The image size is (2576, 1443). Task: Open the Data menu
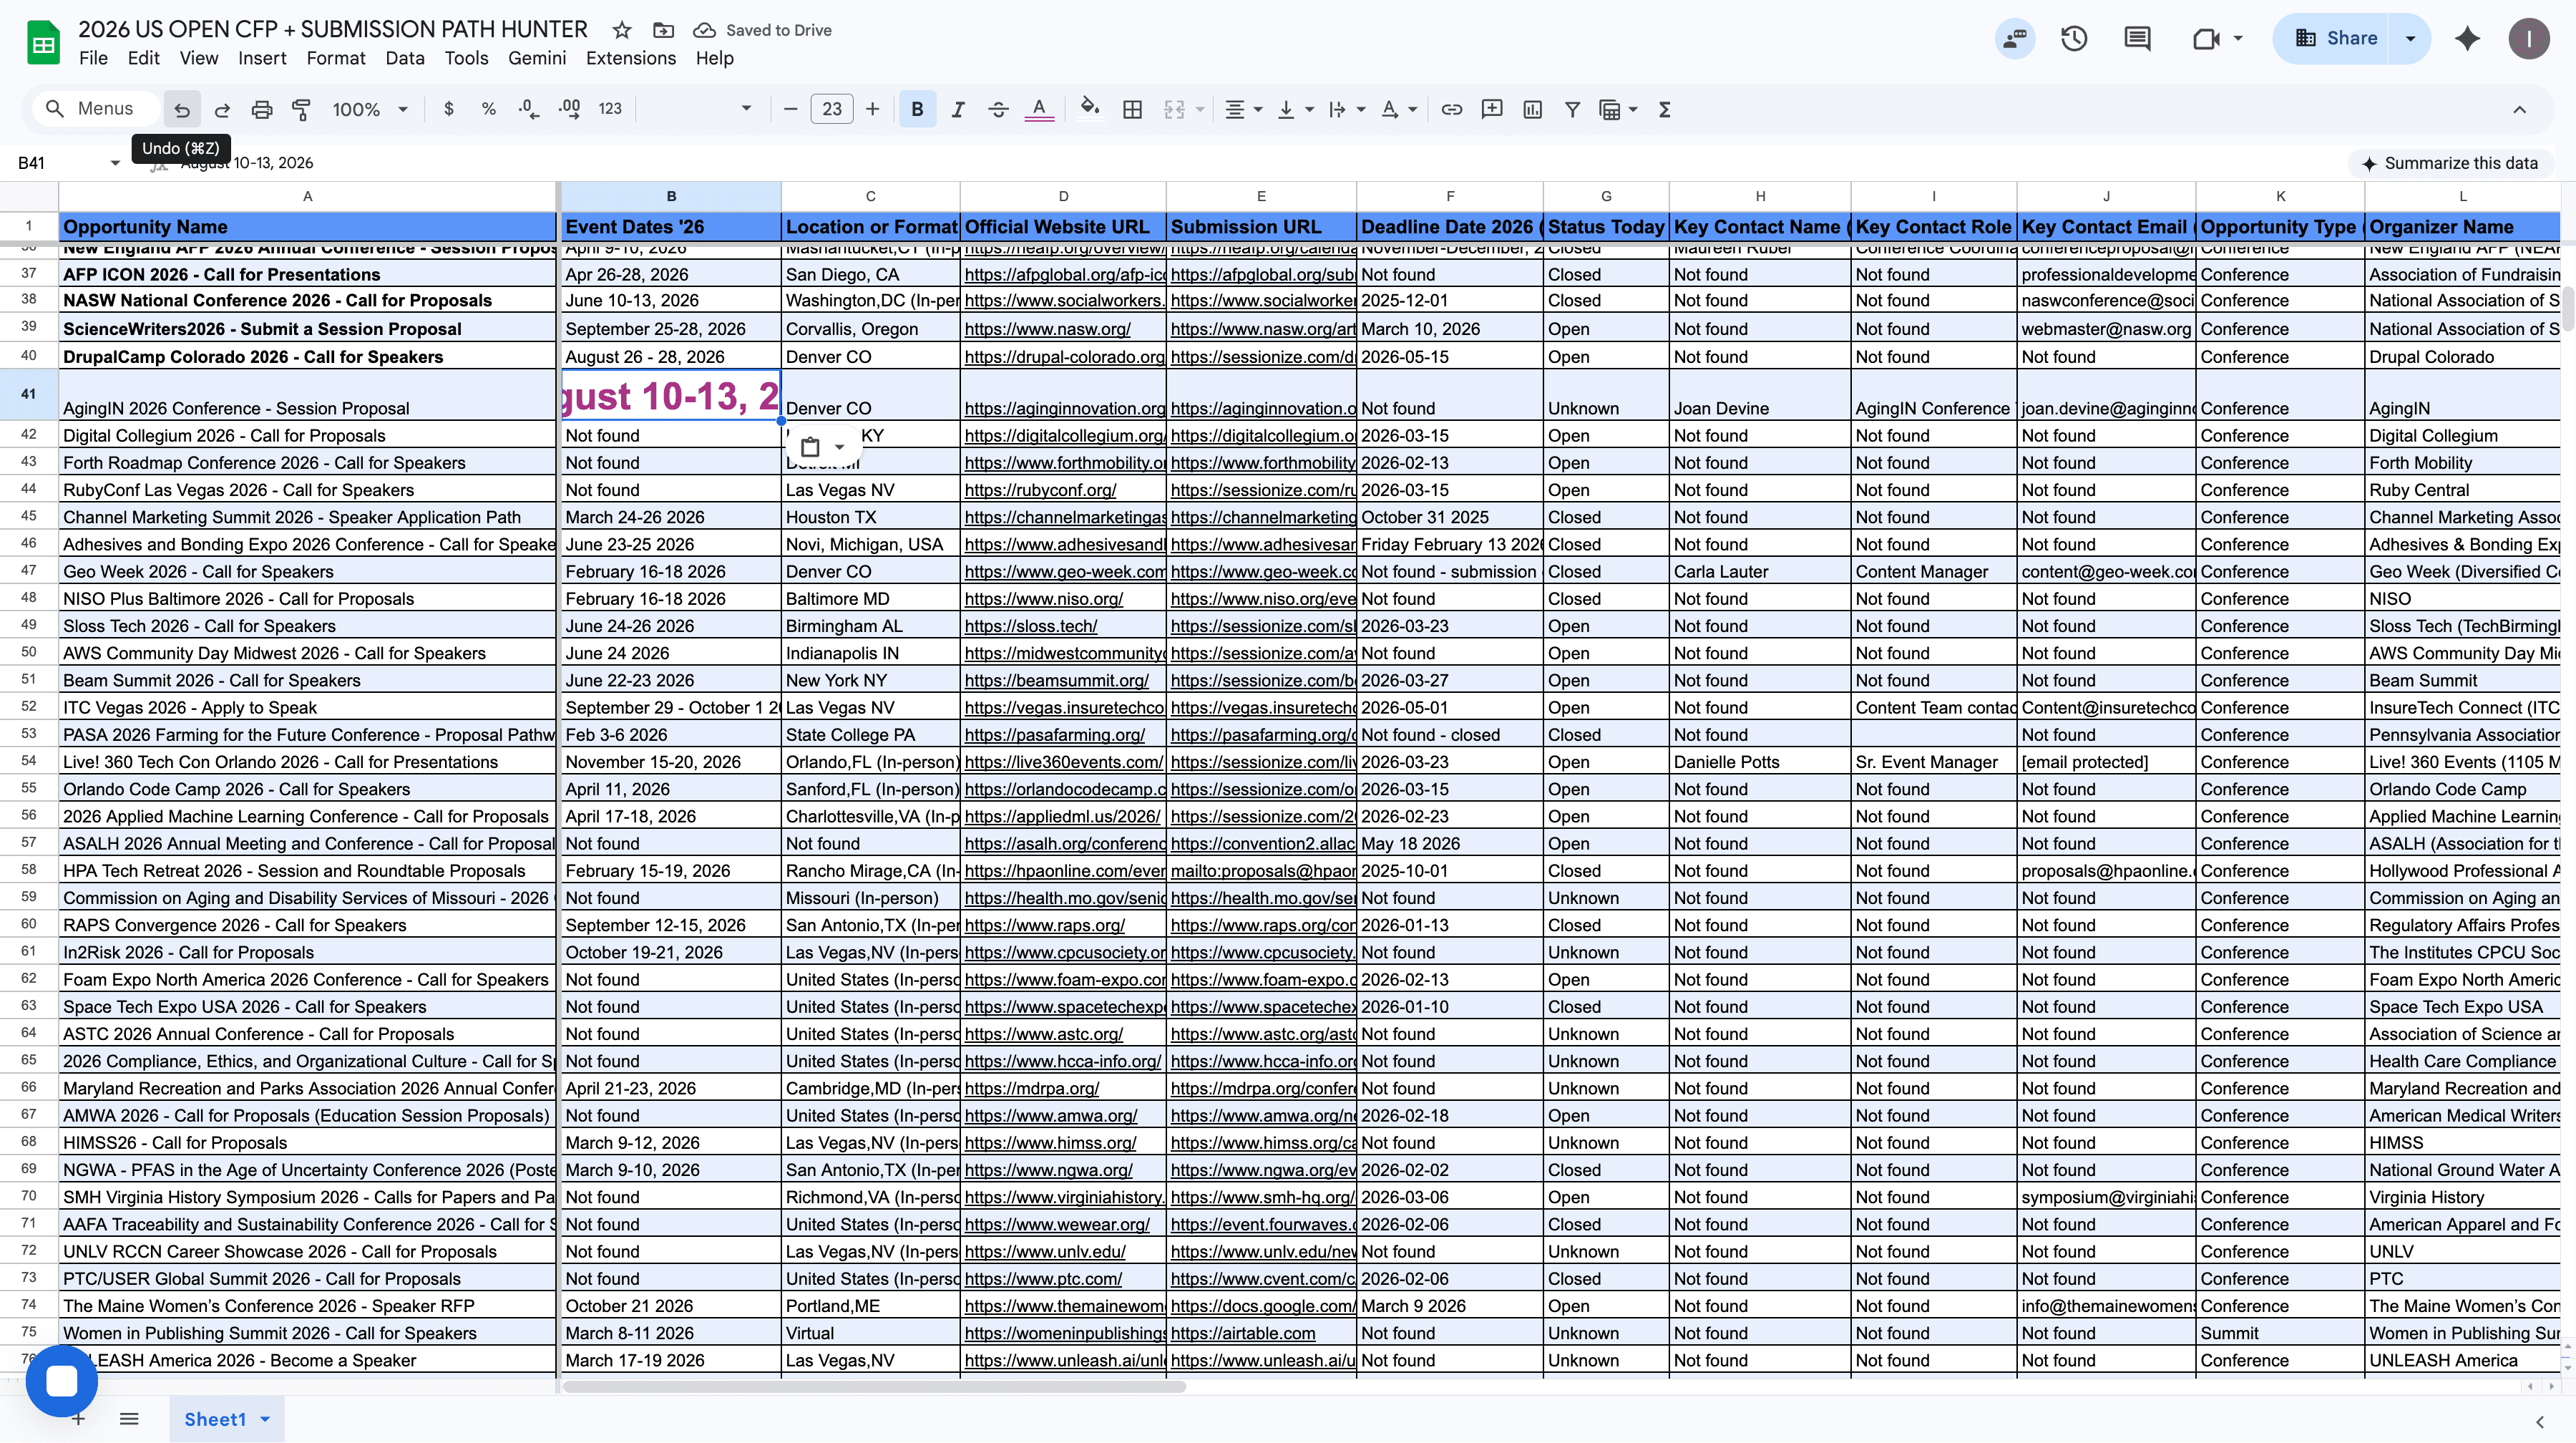coord(404,58)
